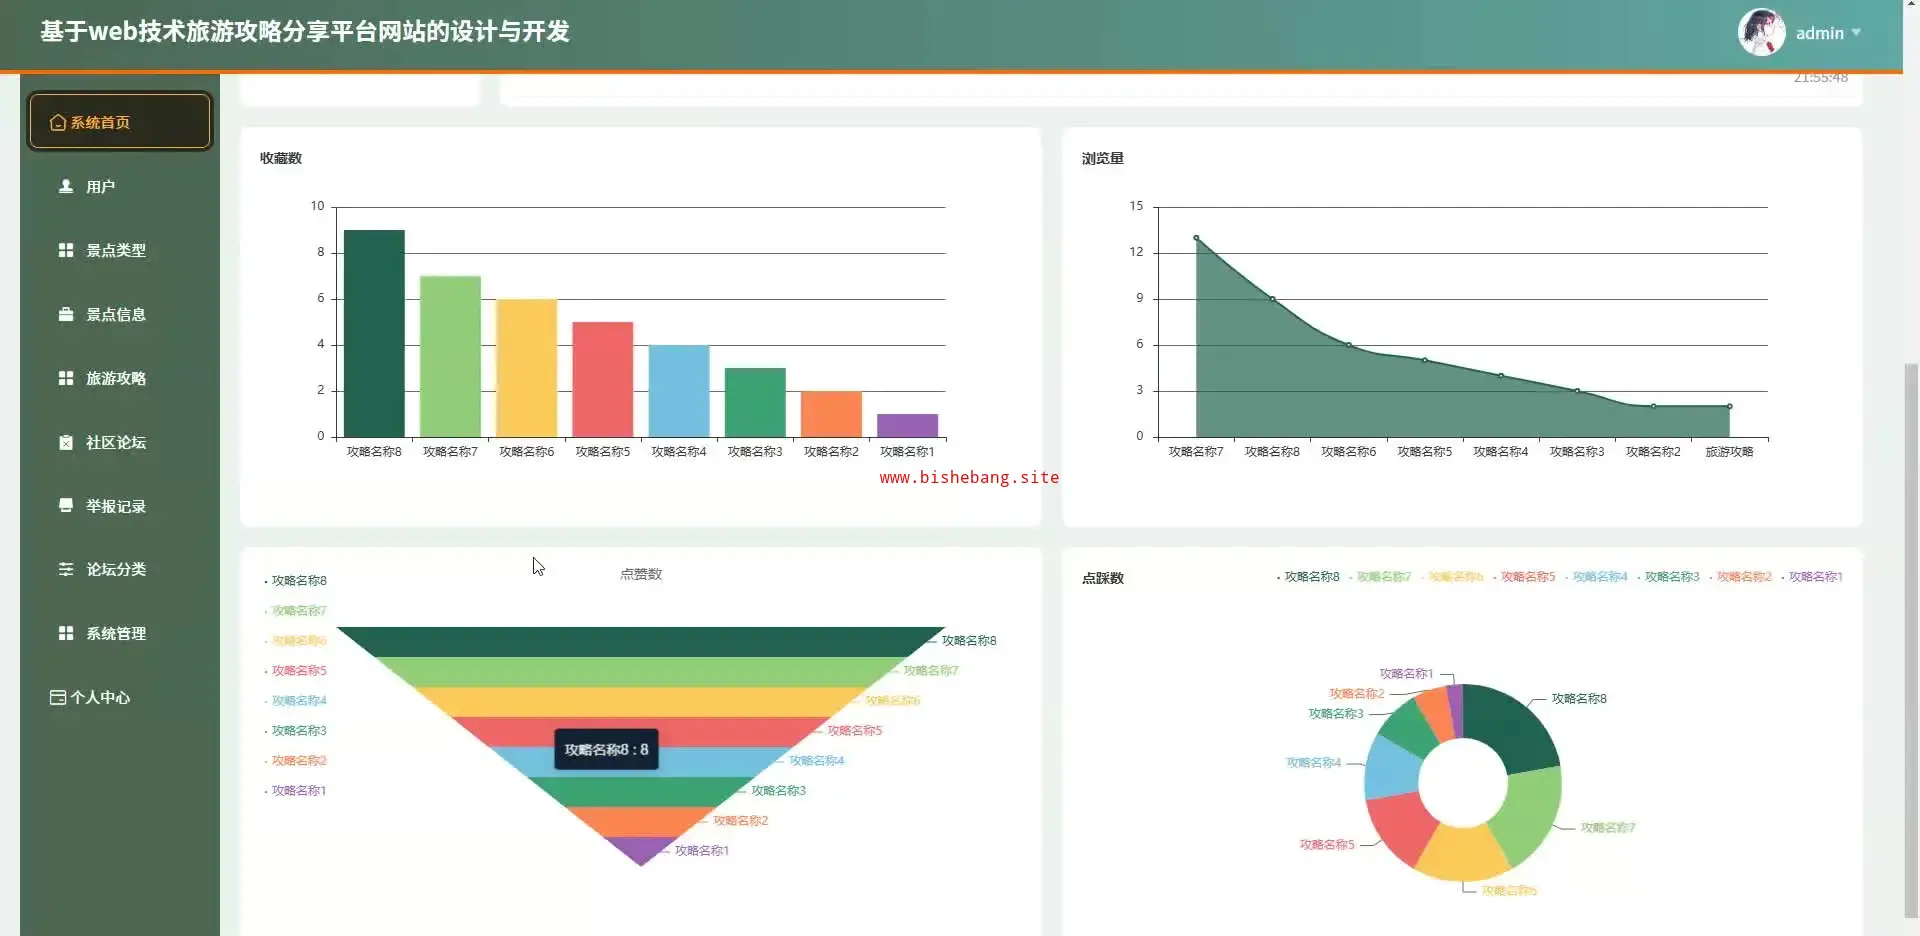Click the briefcase icon beside 景点信息
Viewport: 1920px width, 936px height.
click(x=66, y=314)
